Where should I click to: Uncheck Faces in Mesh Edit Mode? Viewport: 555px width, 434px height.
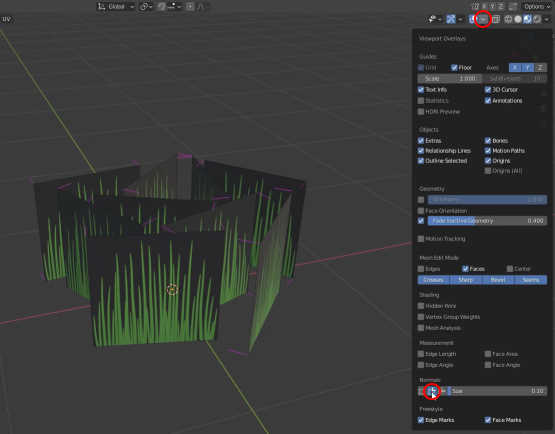pos(465,269)
